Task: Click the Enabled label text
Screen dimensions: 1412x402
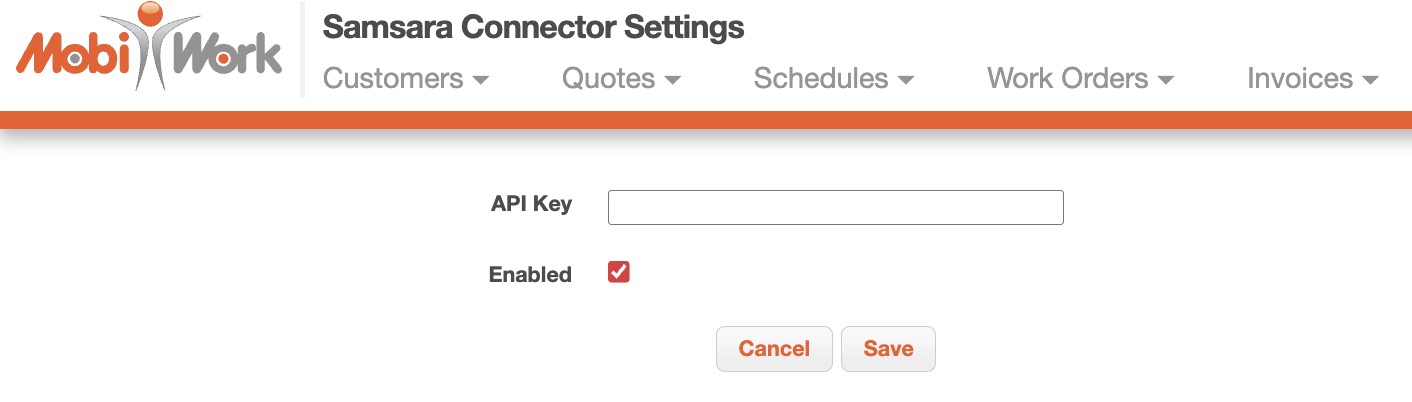Action: click(530, 275)
